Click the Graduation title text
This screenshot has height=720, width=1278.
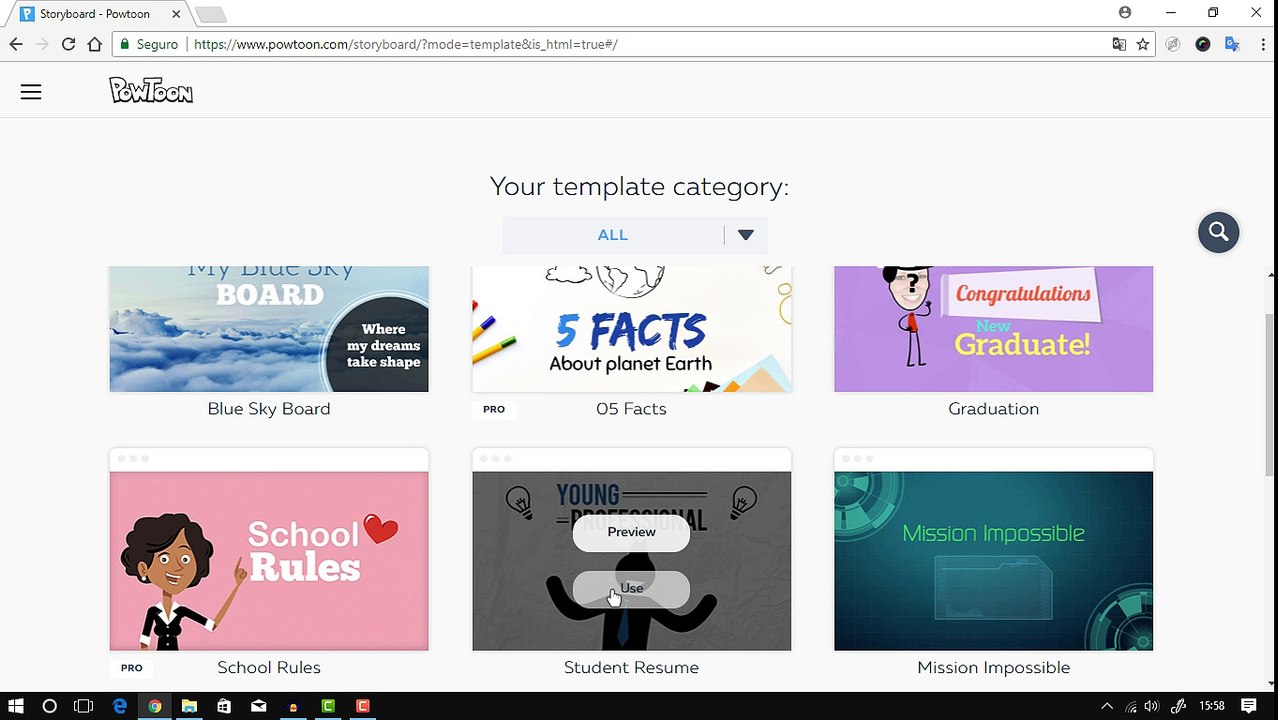(993, 409)
